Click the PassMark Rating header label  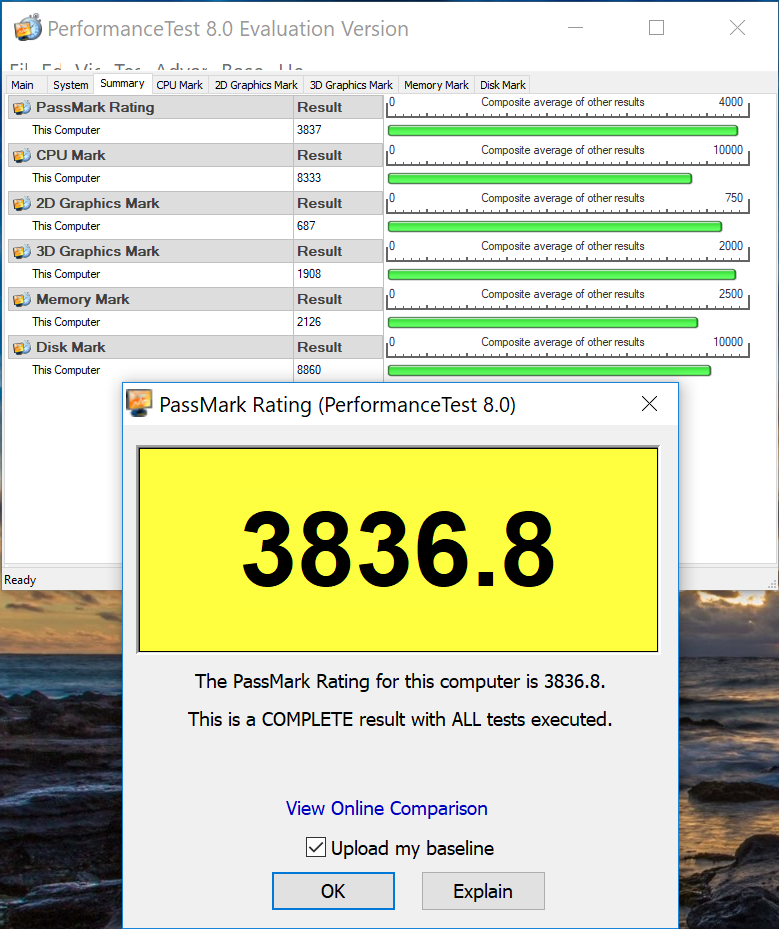(x=95, y=107)
